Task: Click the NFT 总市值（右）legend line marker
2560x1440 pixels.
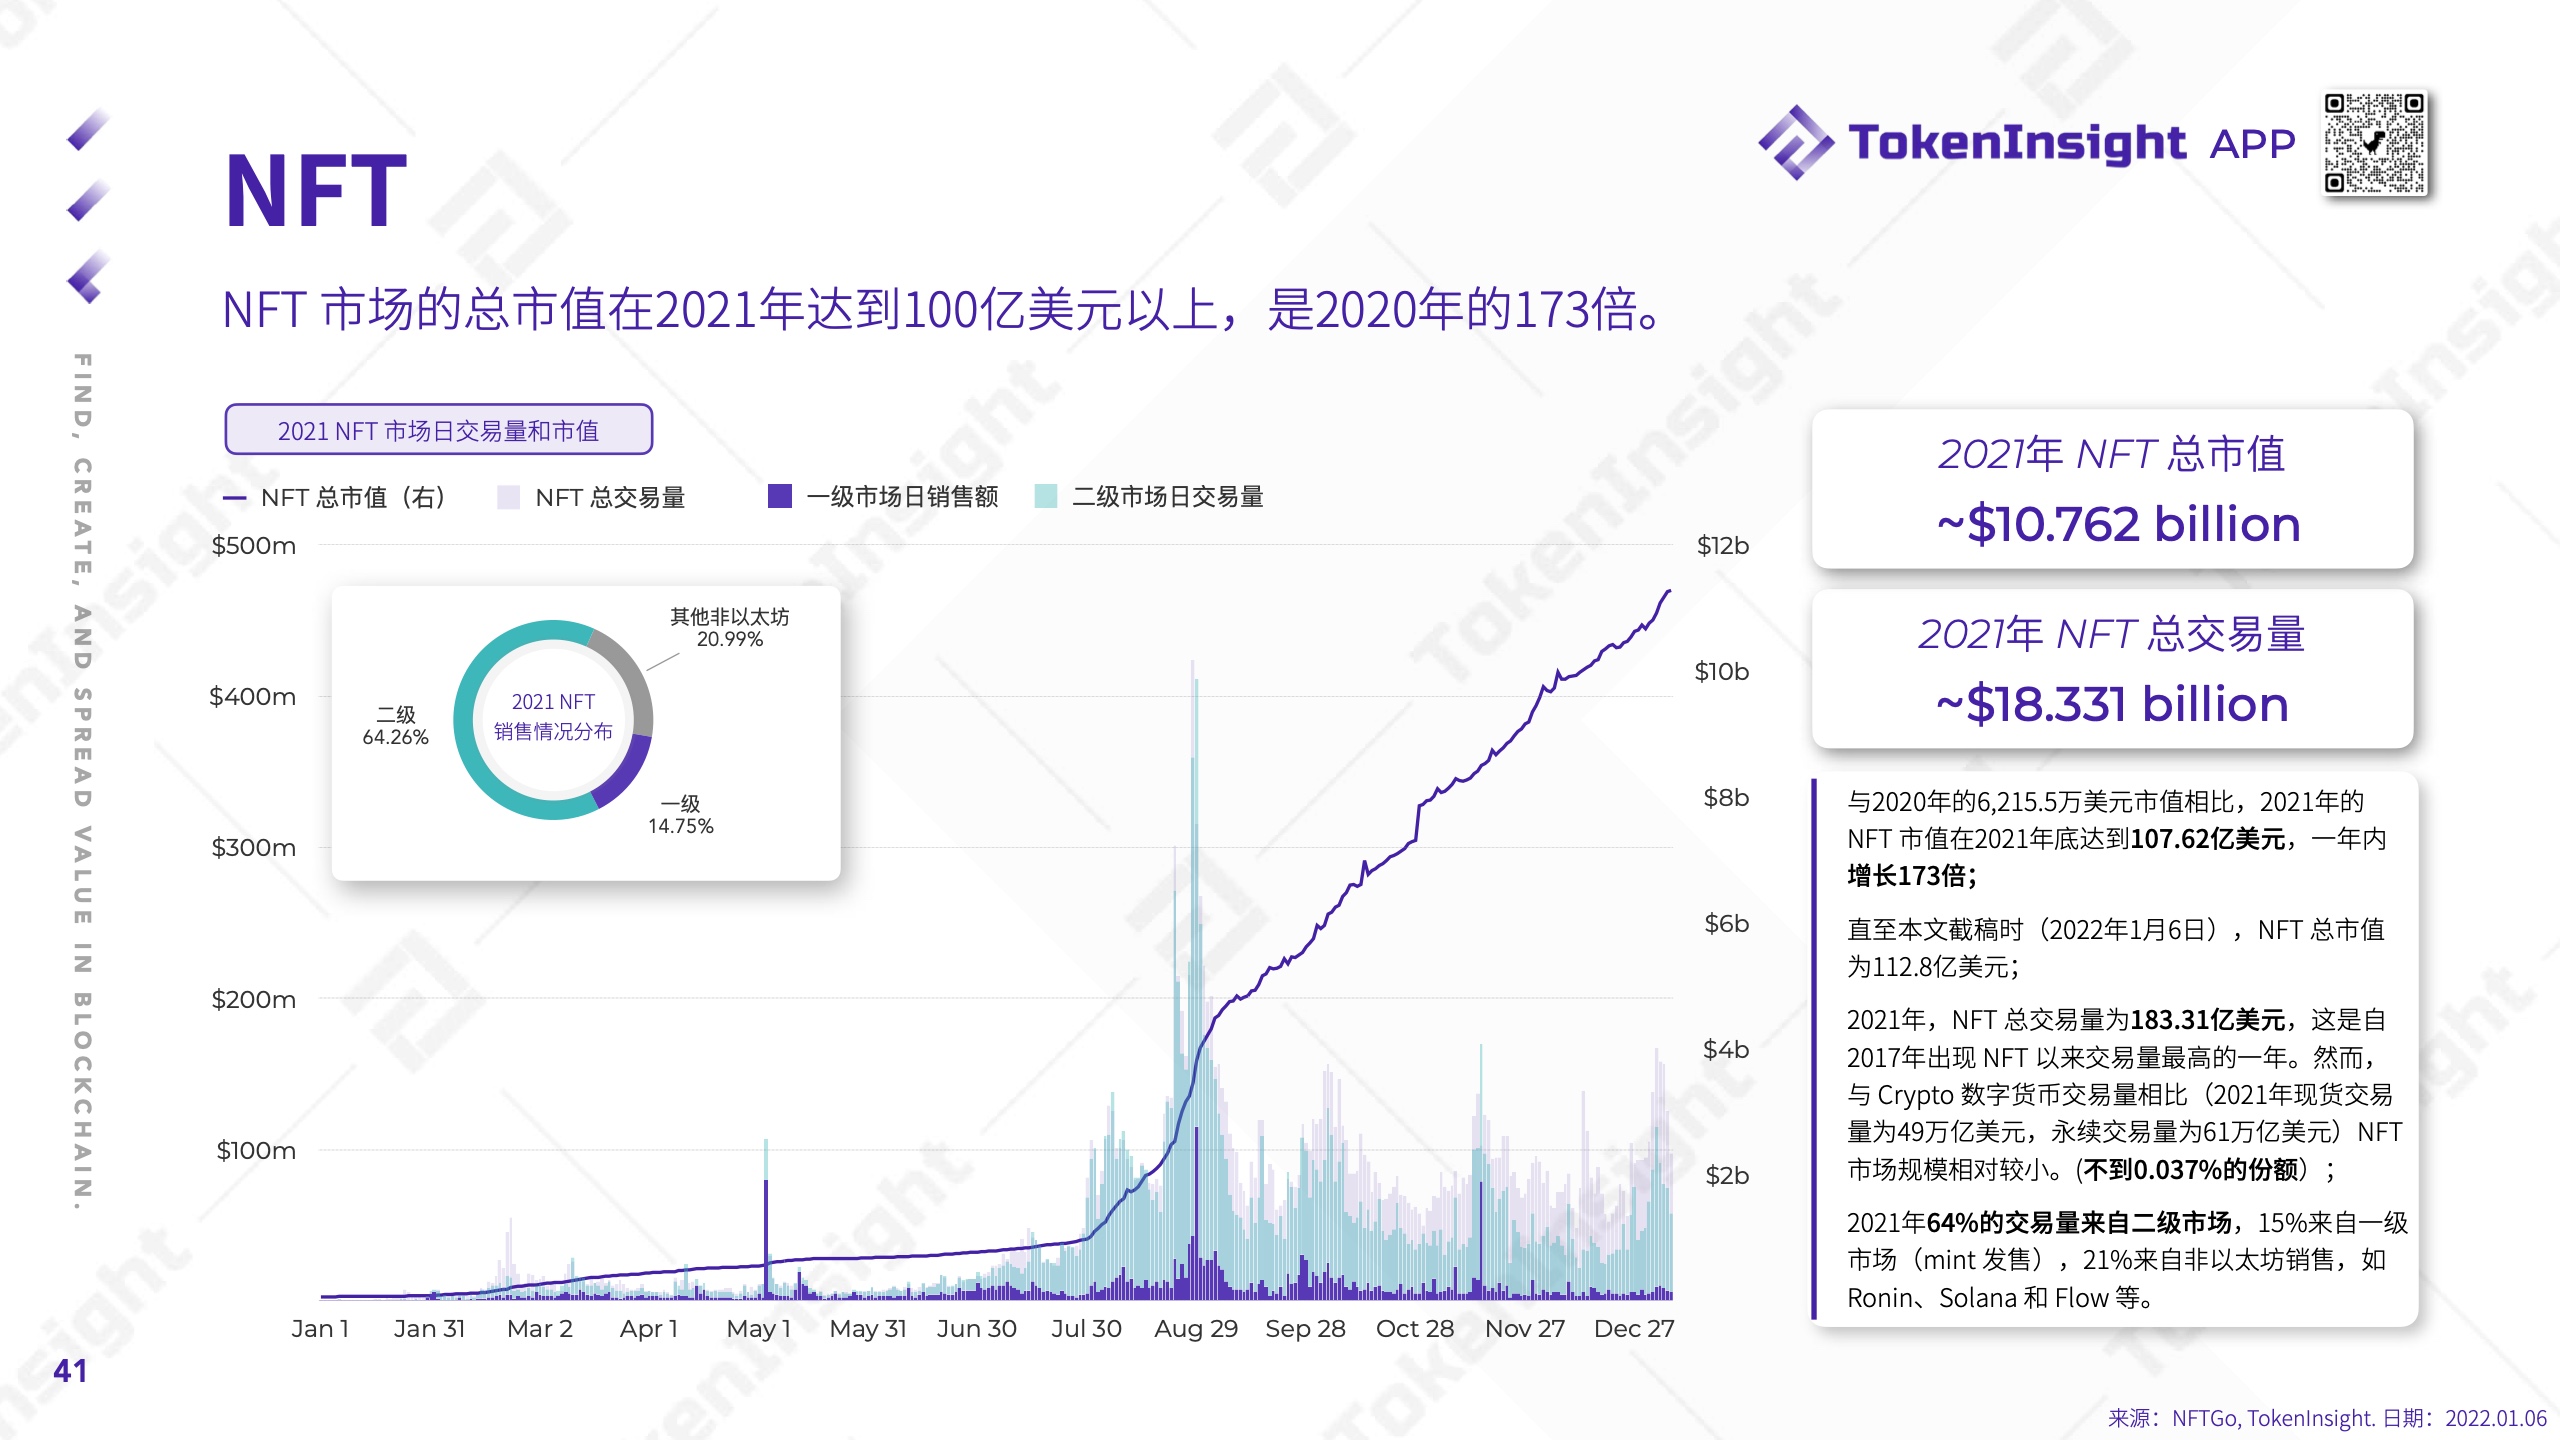Action: (x=234, y=498)
